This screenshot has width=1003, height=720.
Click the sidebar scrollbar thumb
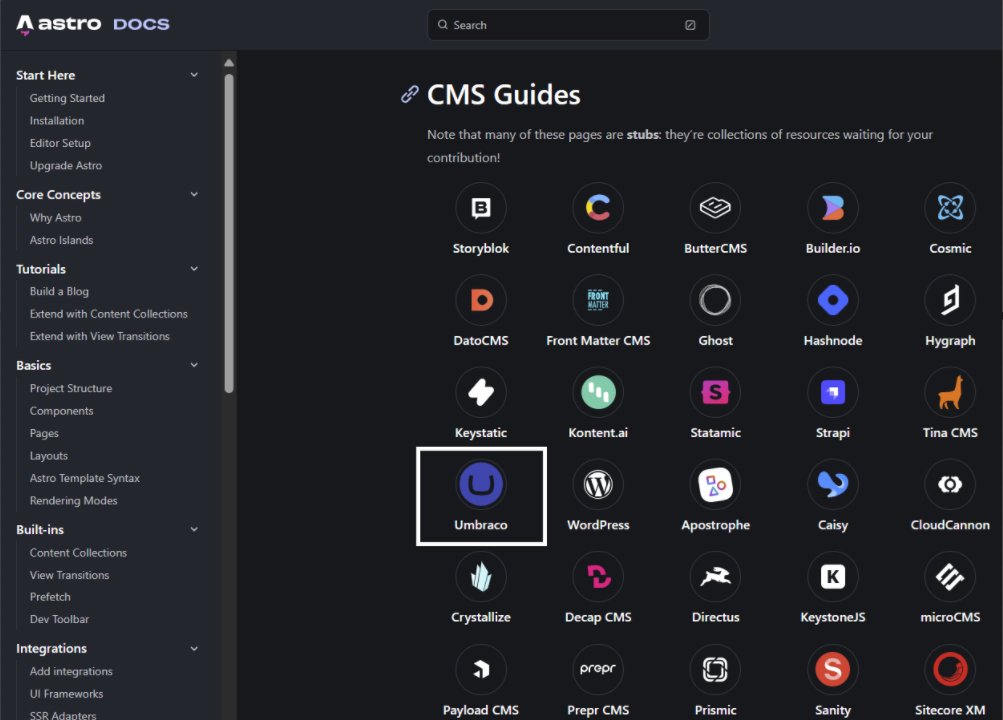(229, 233)
